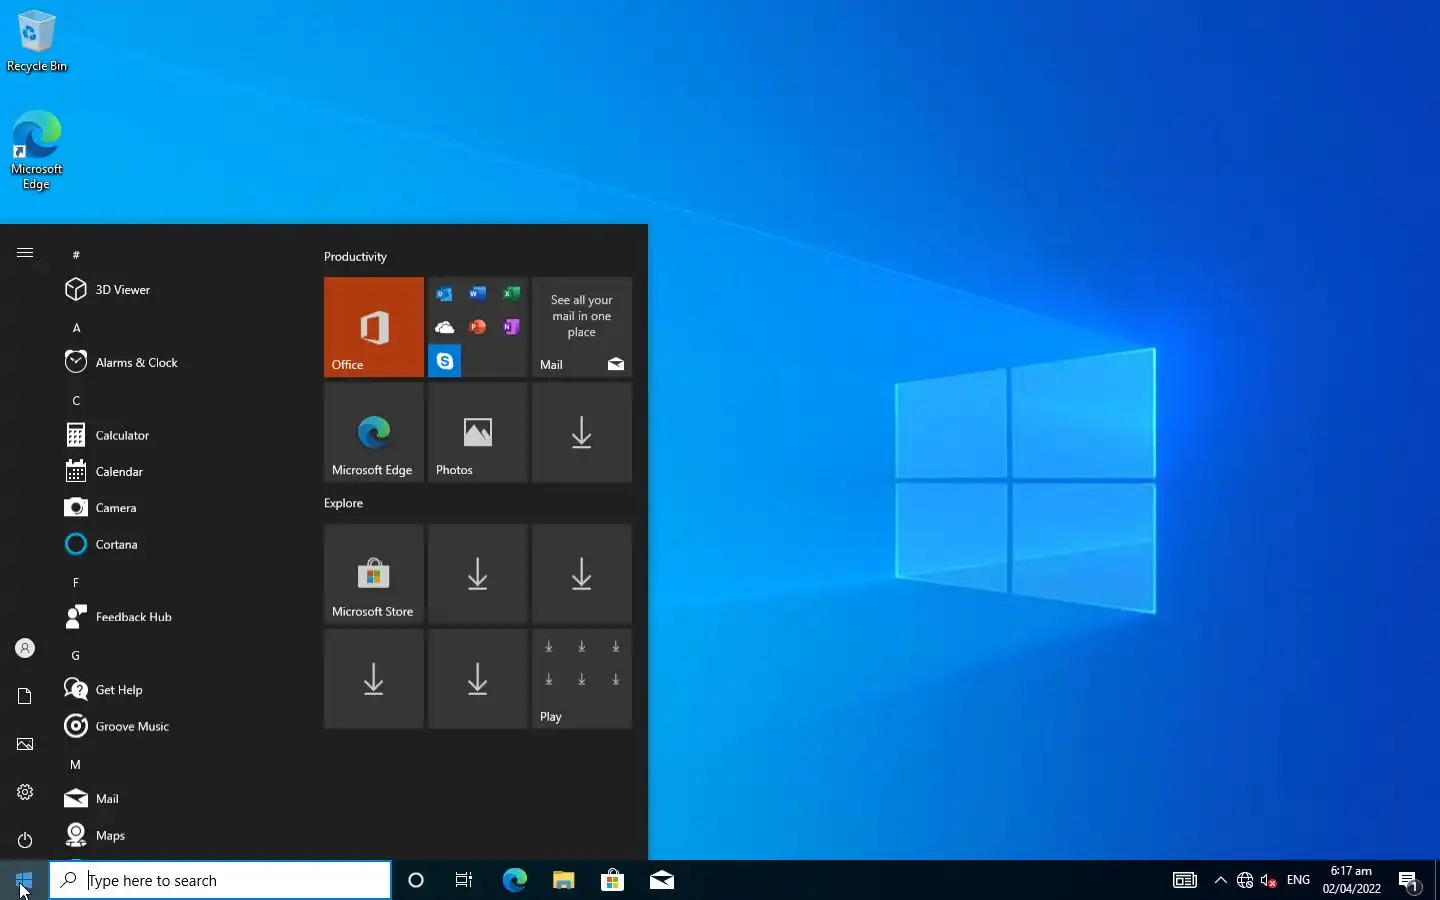
Task: Open Mail from the taskbar
Action: (x=661, y=880)
